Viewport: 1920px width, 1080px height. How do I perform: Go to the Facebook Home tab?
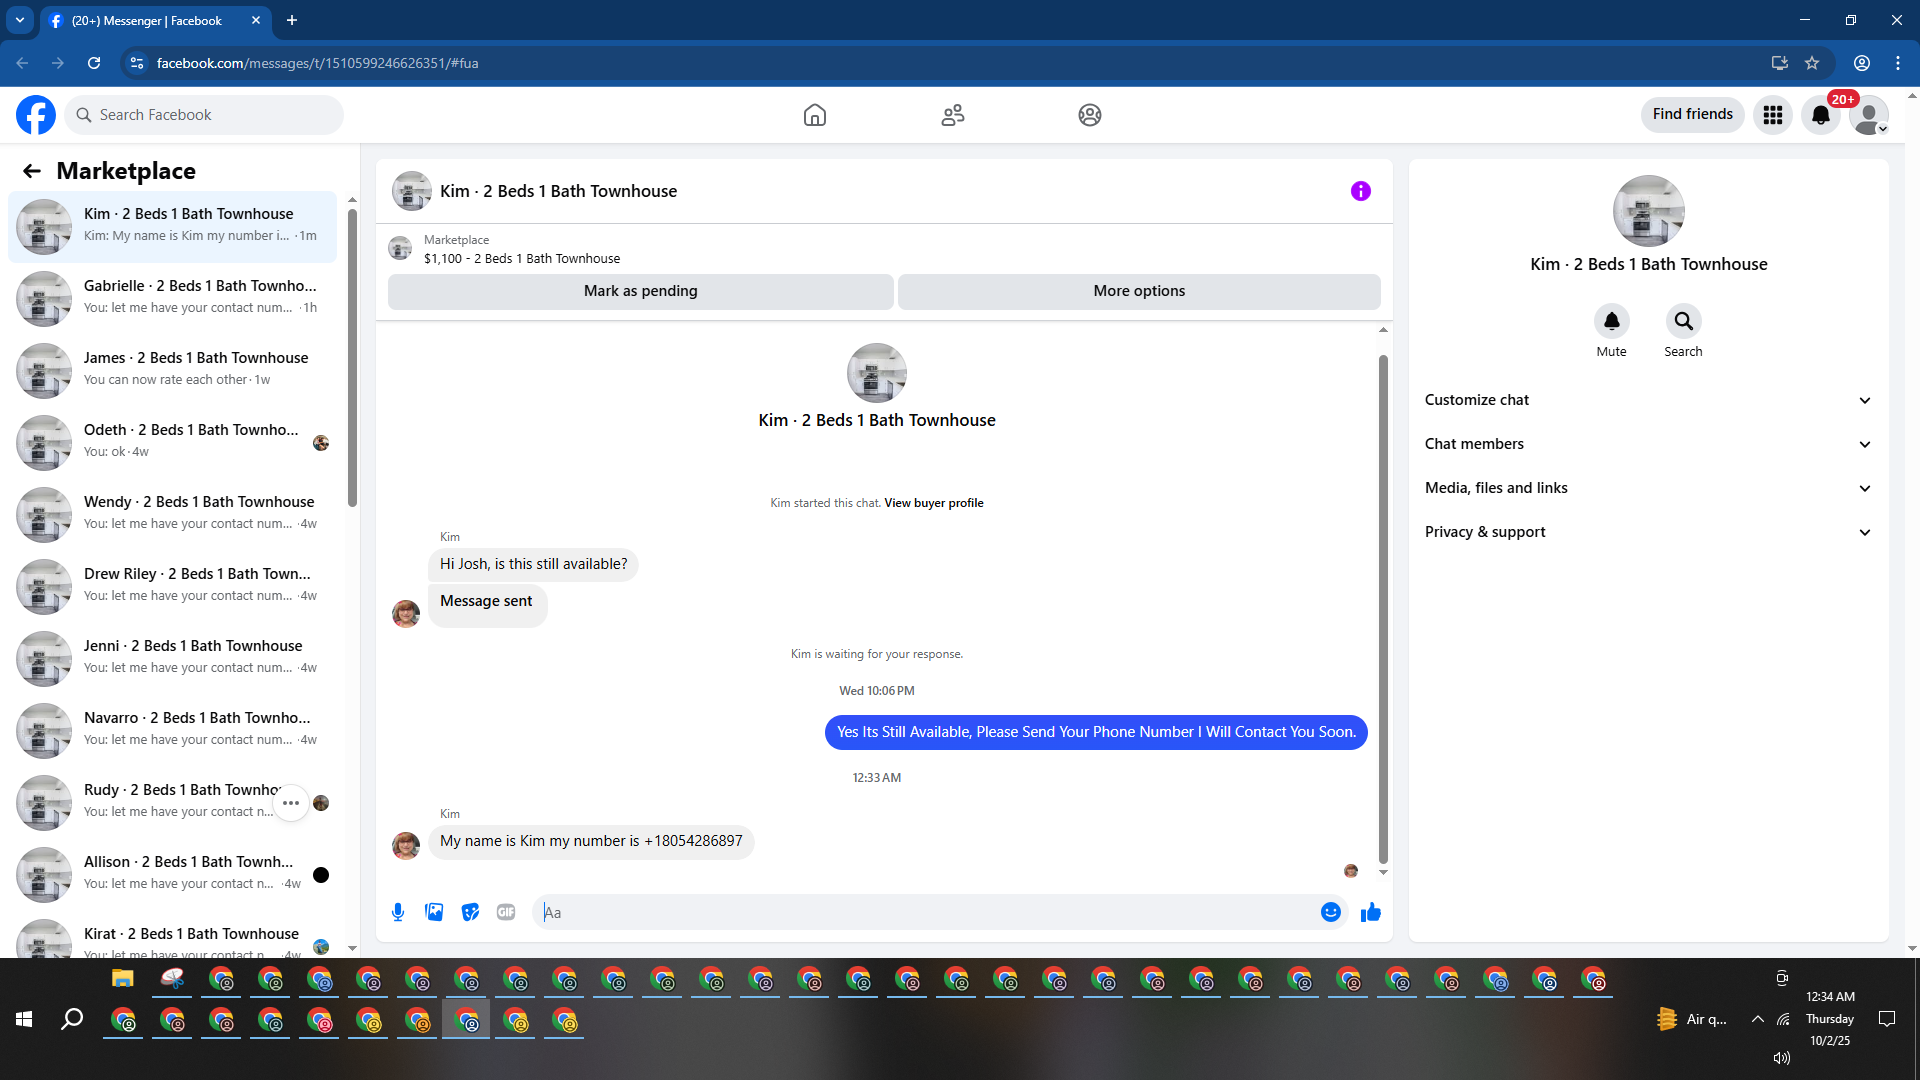pos(815,115)
